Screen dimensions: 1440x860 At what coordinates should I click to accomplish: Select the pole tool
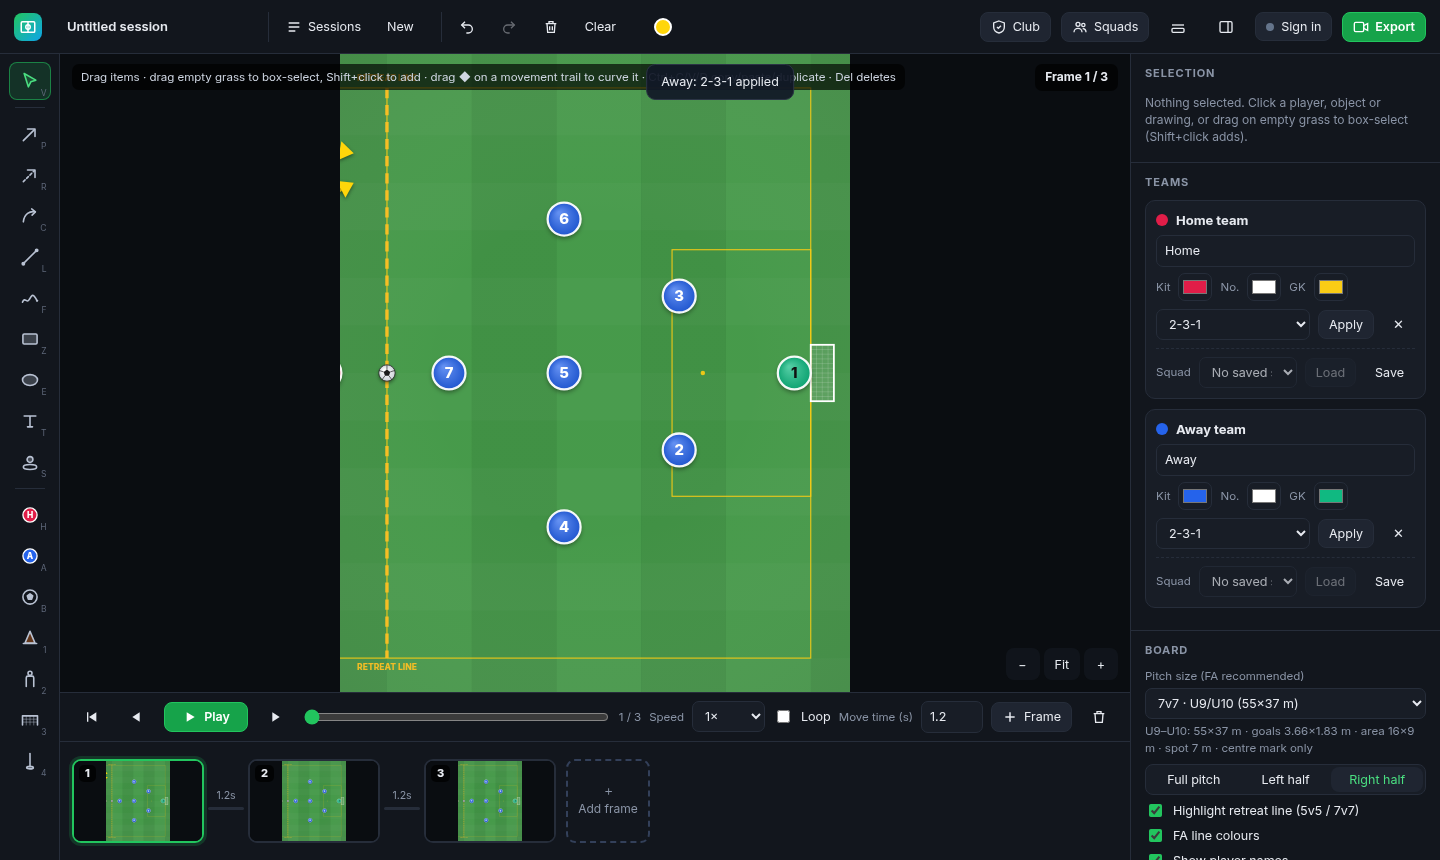[30, 761]
